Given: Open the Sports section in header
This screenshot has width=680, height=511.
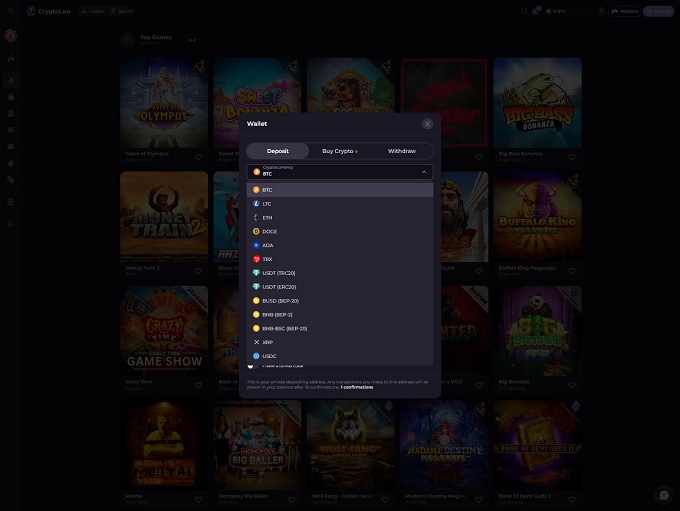Looking at the screenshot, I should [121, 11].
